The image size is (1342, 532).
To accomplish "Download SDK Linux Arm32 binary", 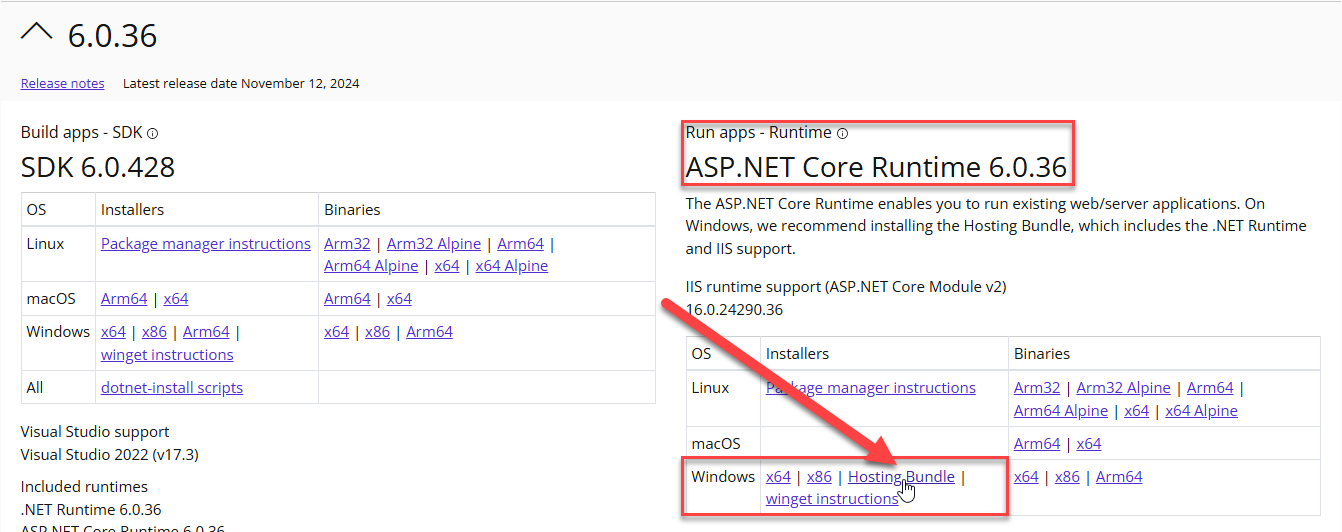I will coord(347,244).
